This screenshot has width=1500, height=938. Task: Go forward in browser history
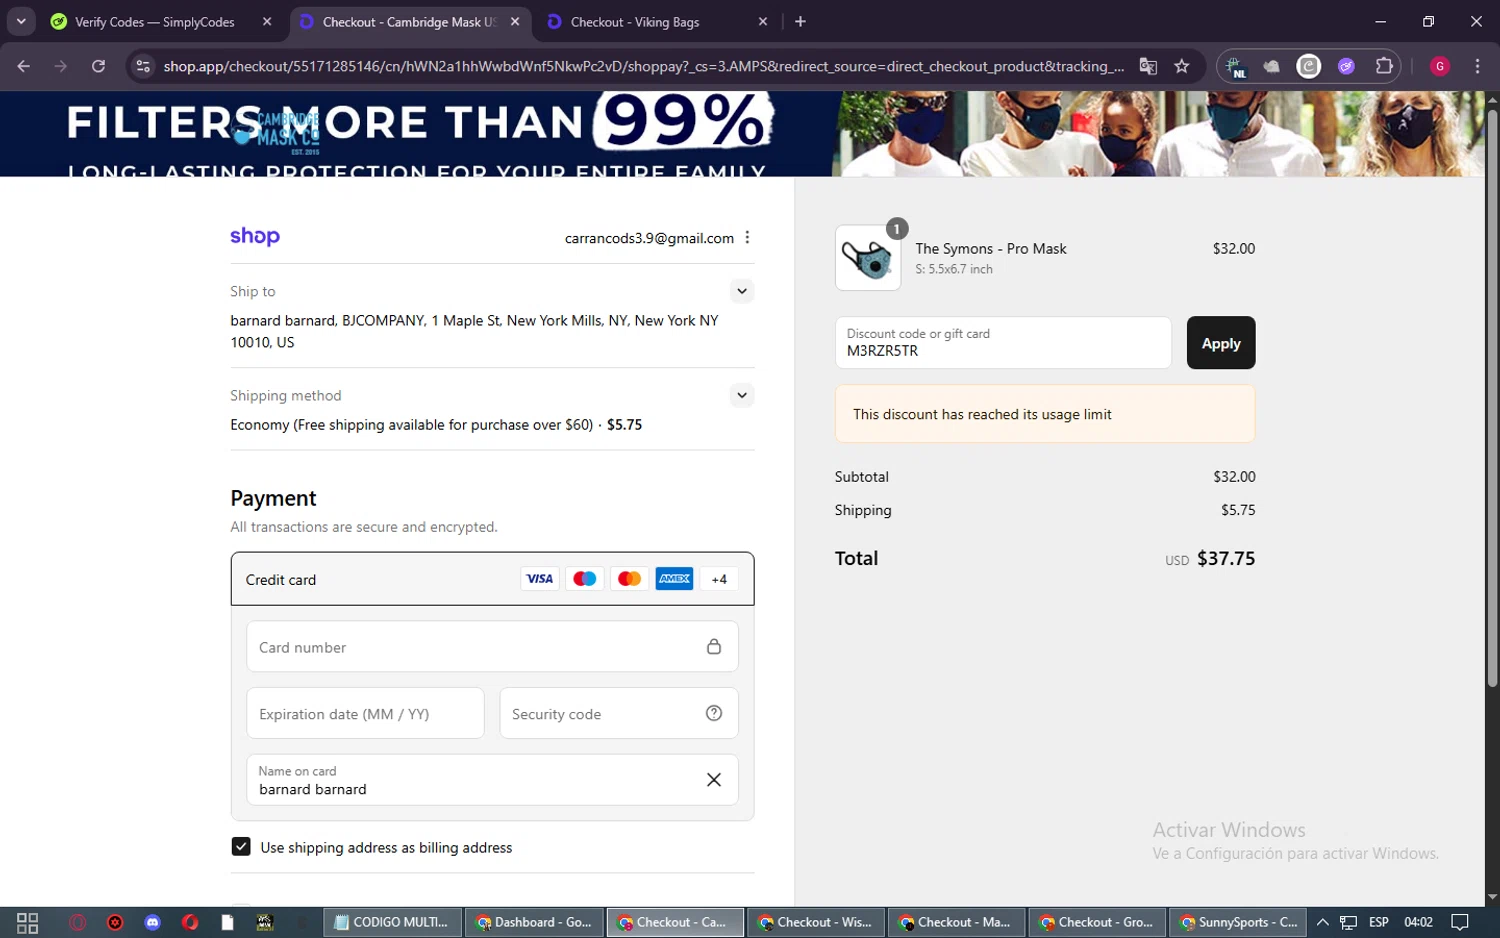point(61,66)
